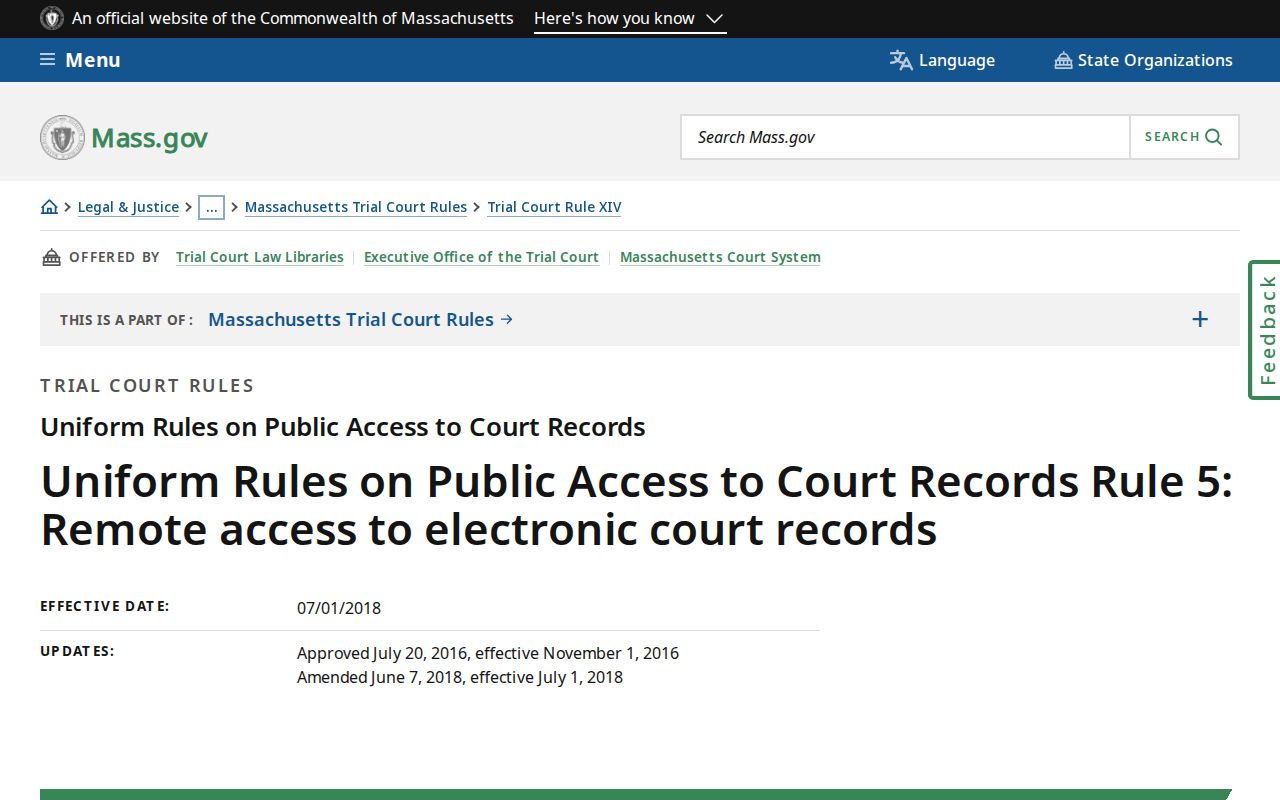Open the hamburger Menu button
1280x800 pixels.
coord(80,60)
